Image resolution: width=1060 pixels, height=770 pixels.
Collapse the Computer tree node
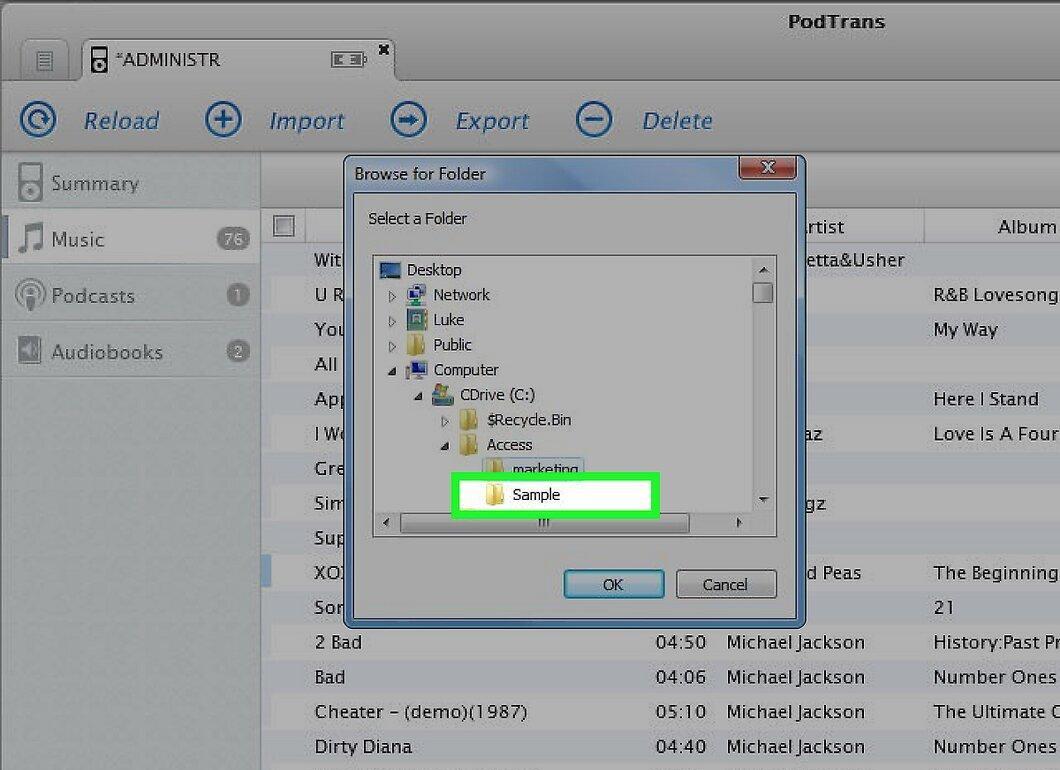coord(392,371)
